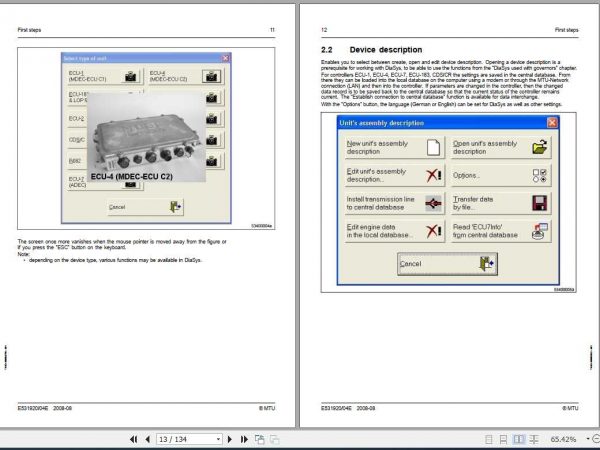Click Read 'ECU7Info' from central database
This screenshot has width=600, height=450.
(501, 231)
